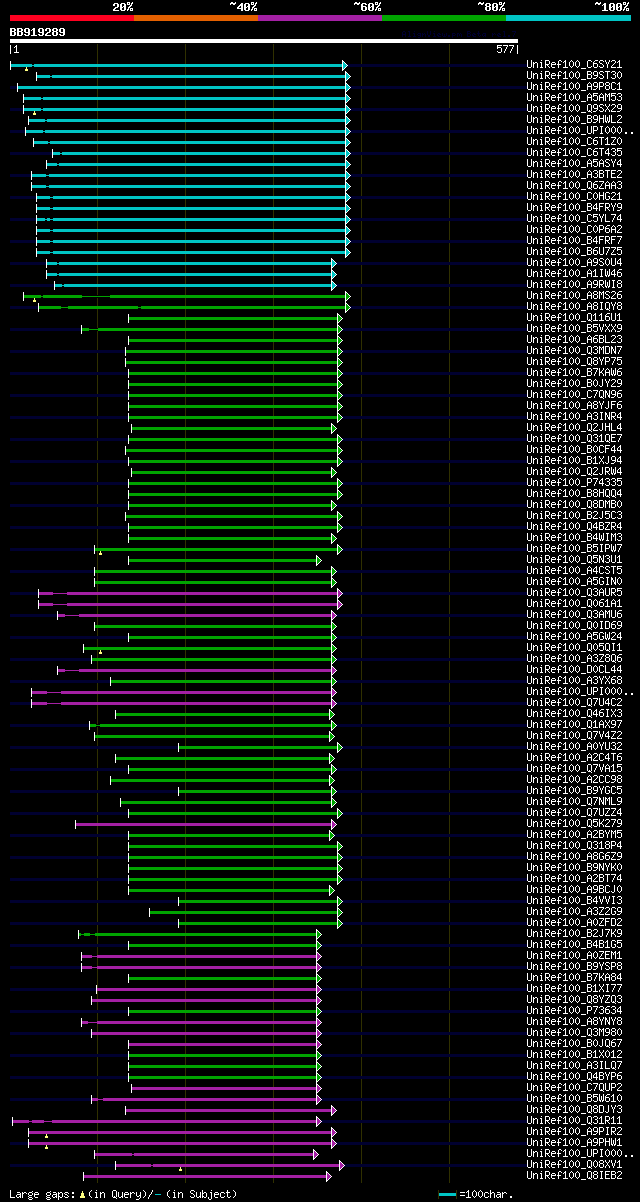This screenshot has height=1202, width=640.
Task: Click the green alignment bar for B2J7K9
Action: tap(200, 934)
